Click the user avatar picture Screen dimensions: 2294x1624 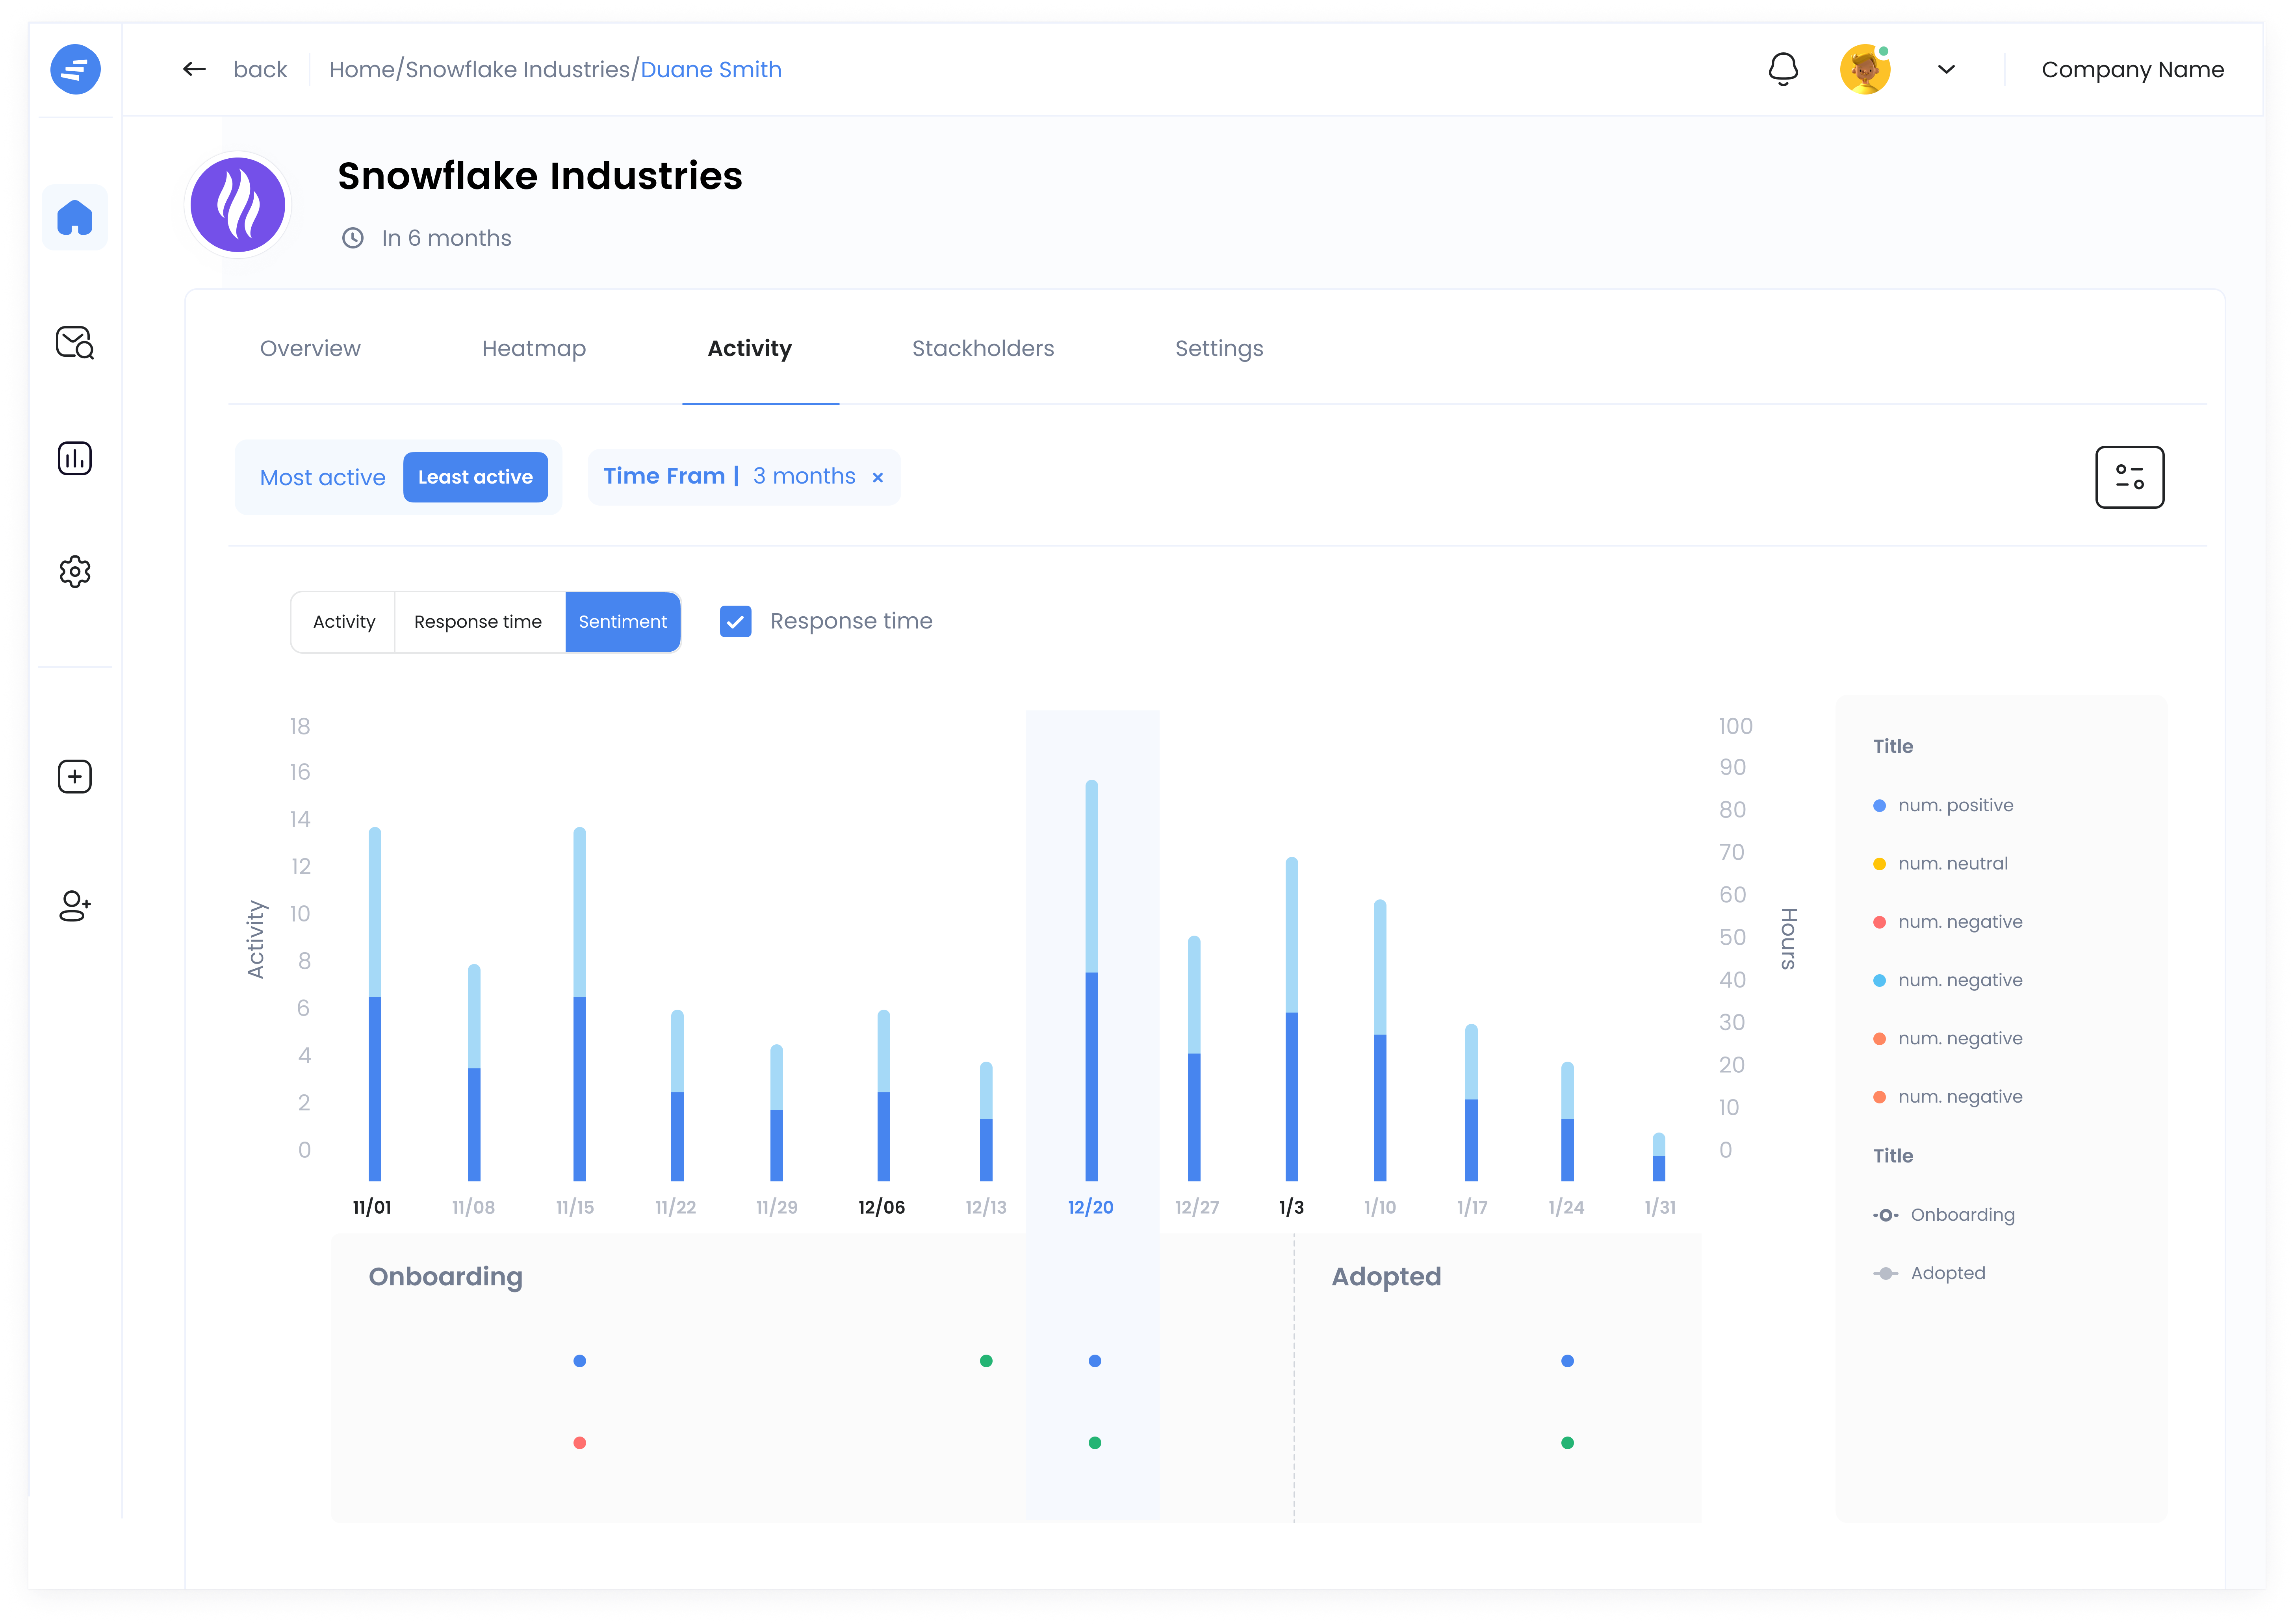[x=1865, y=69]
